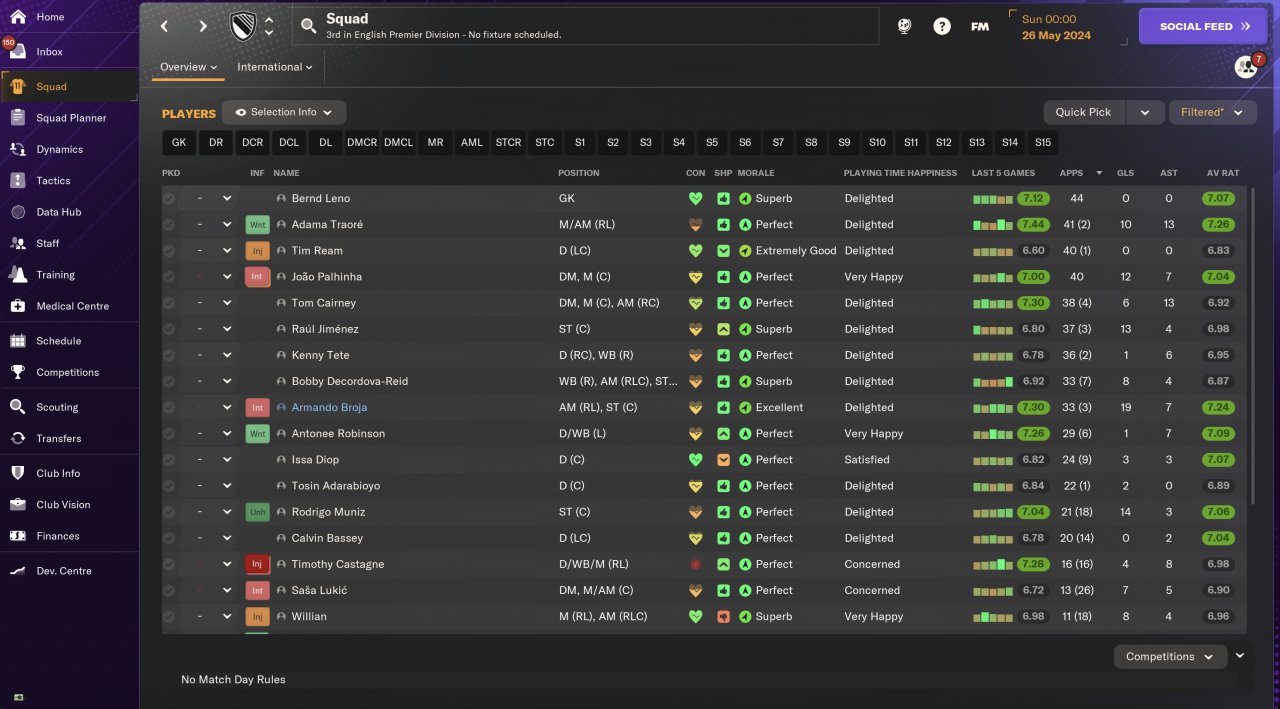Expand the Competitions dropdown
1280x709 pixels.
click(1169, 657)
